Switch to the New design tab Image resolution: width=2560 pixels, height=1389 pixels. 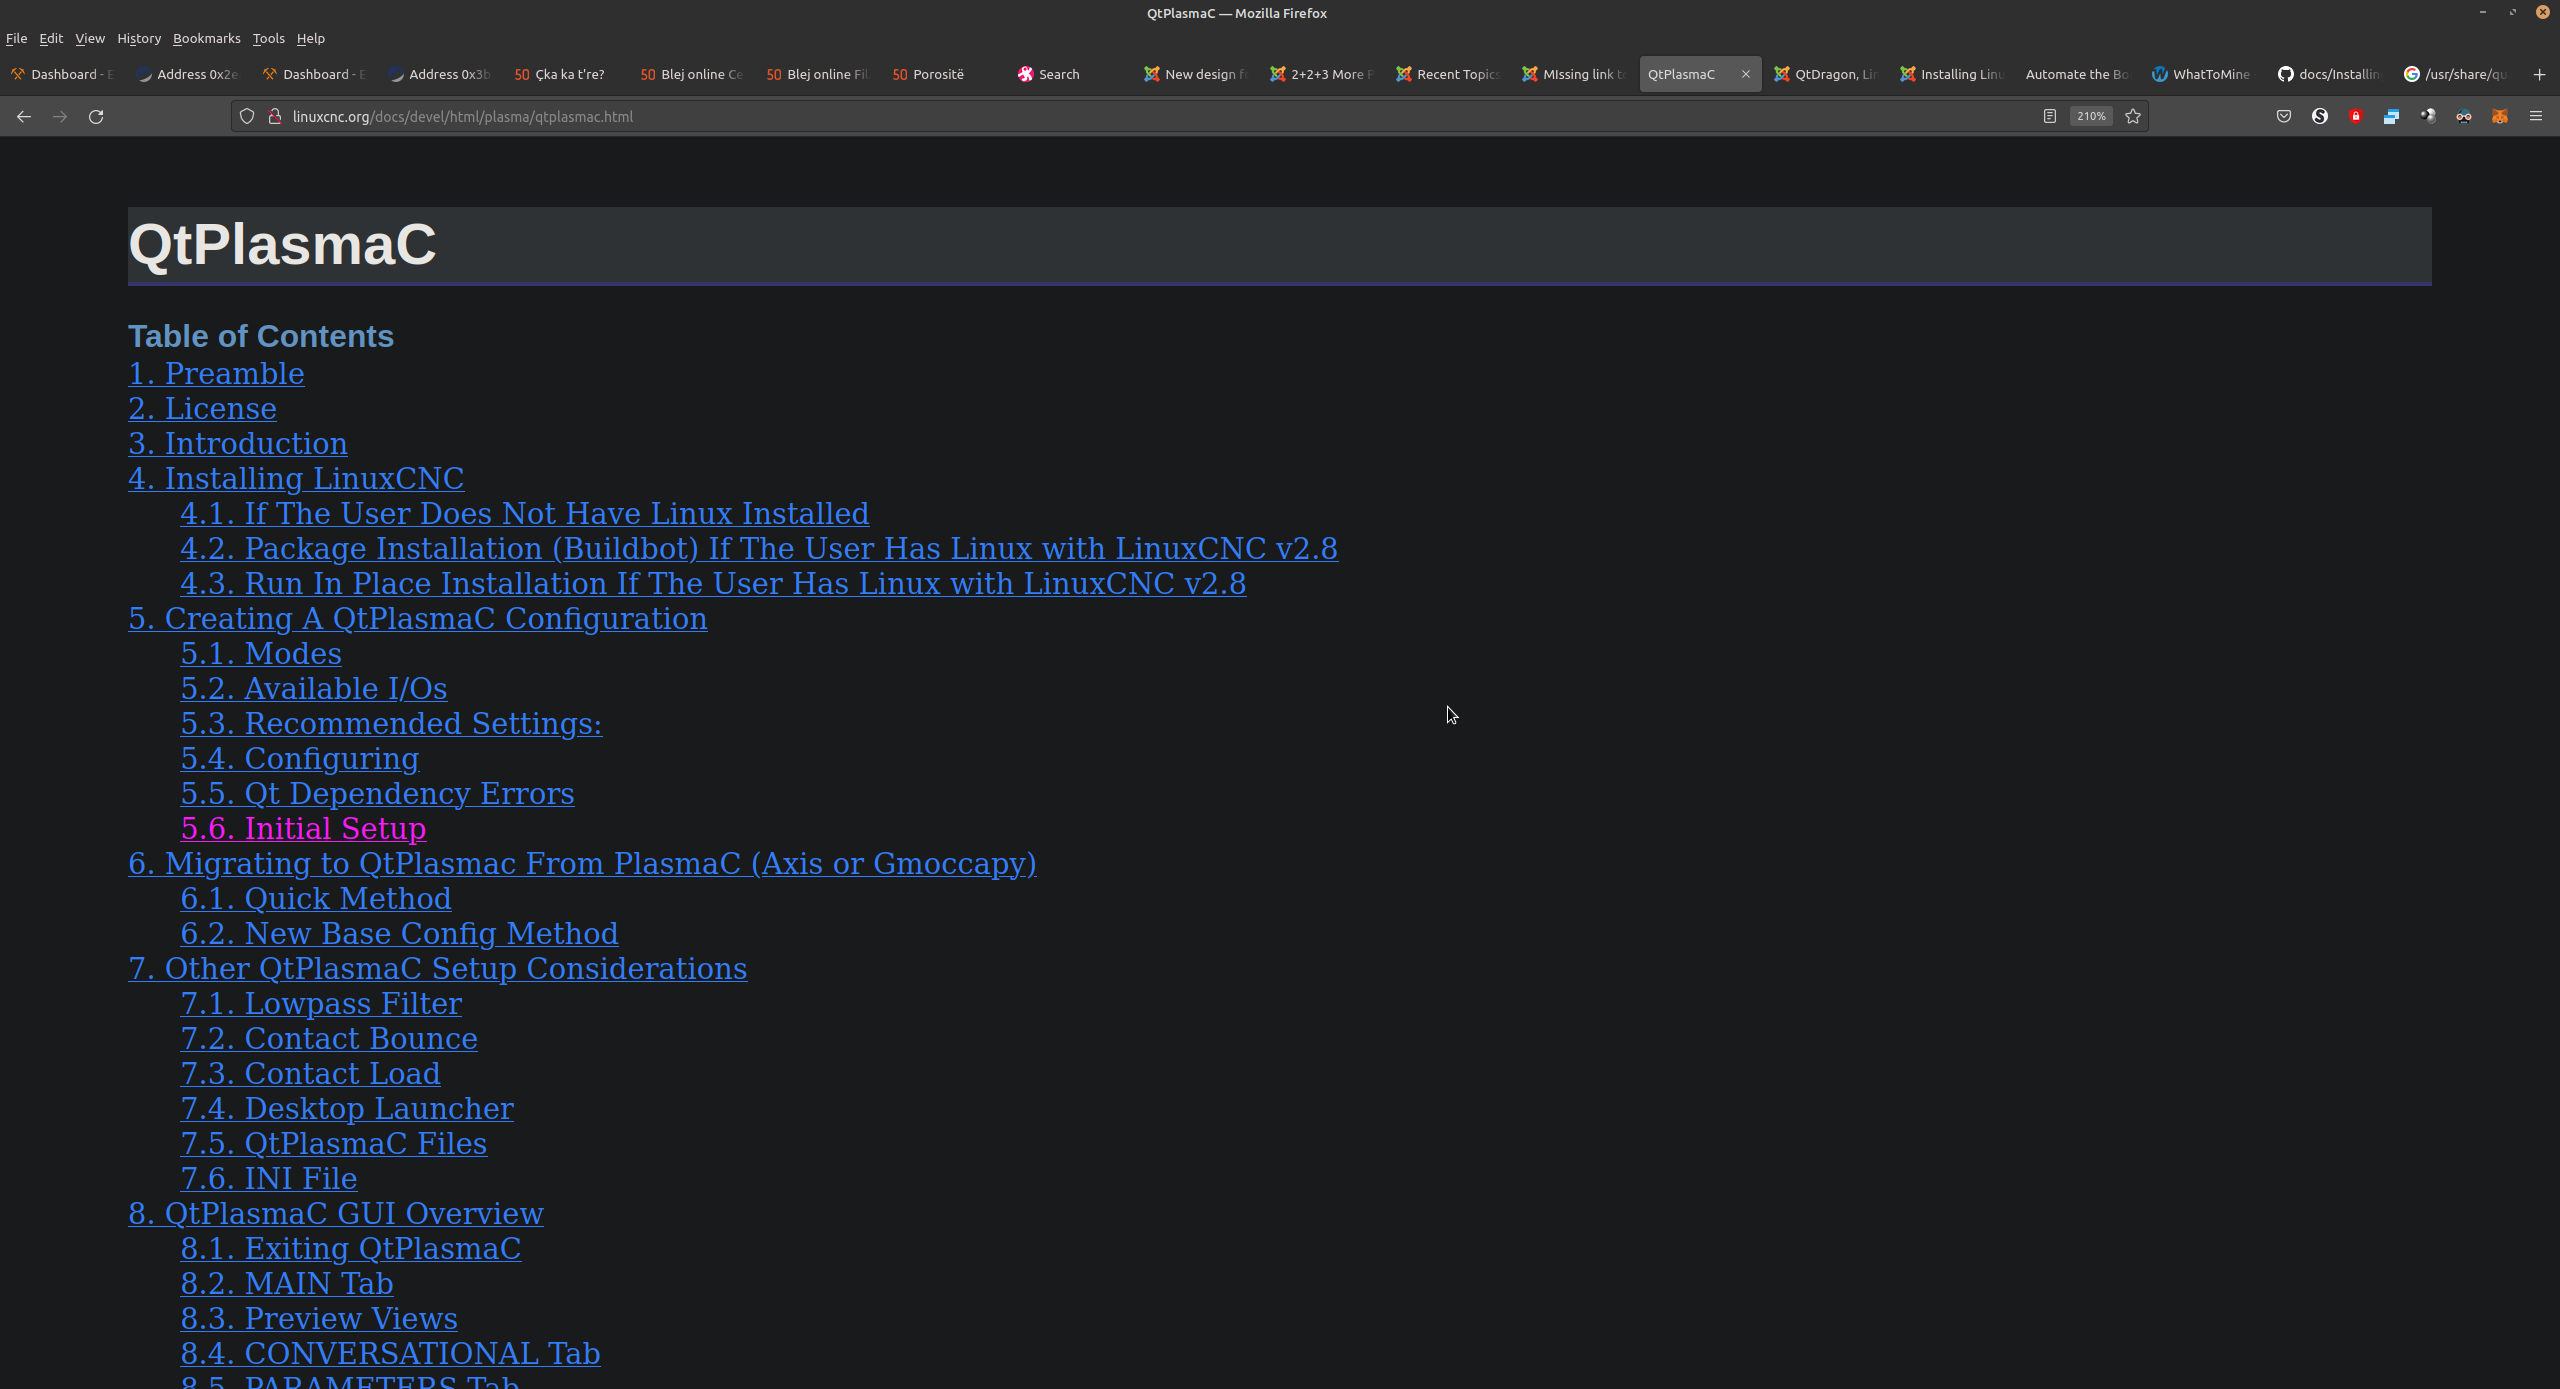point(1197,74)
